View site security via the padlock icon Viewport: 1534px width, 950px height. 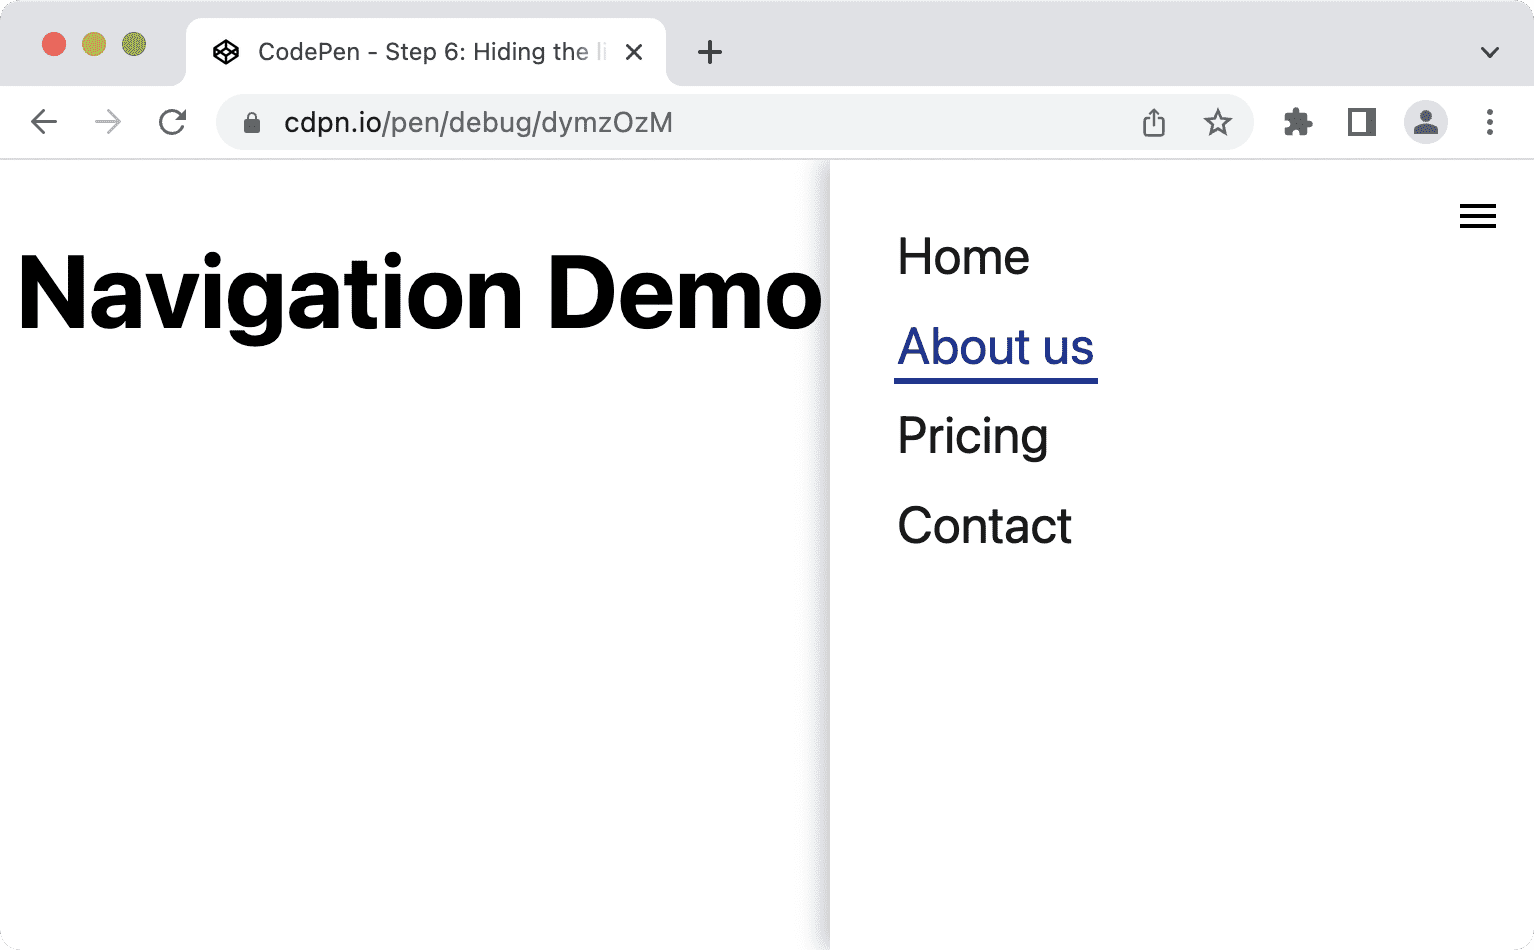[250, 122]
